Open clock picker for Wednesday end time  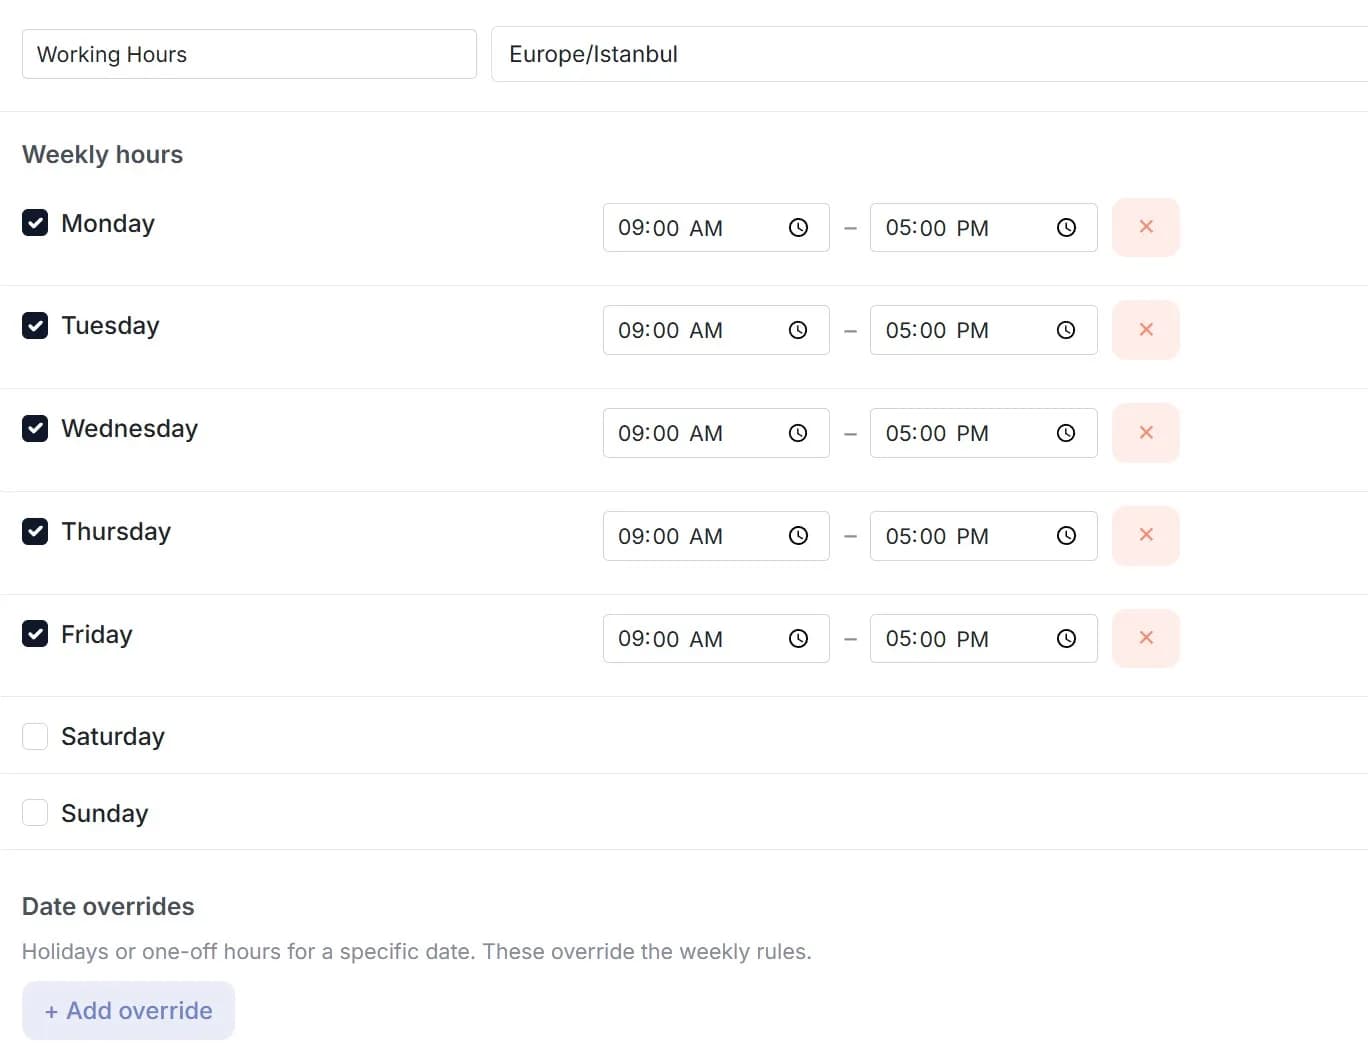coord(1066,433)
